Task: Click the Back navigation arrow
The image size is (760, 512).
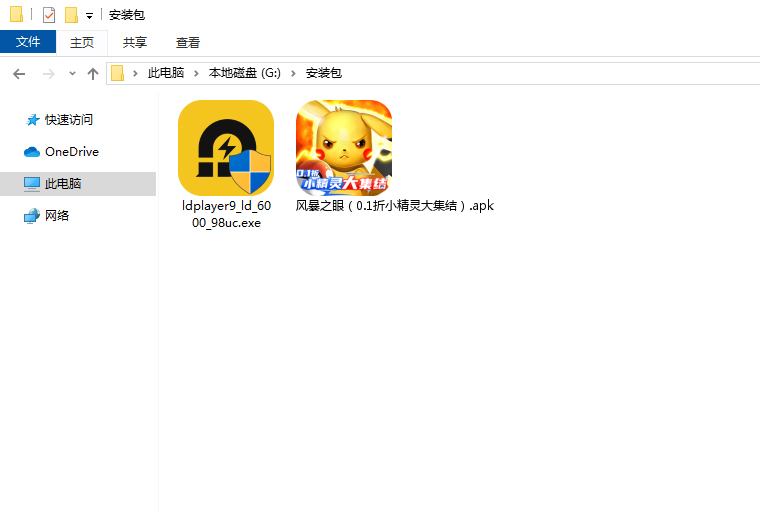Action: (x=19, y=74)
